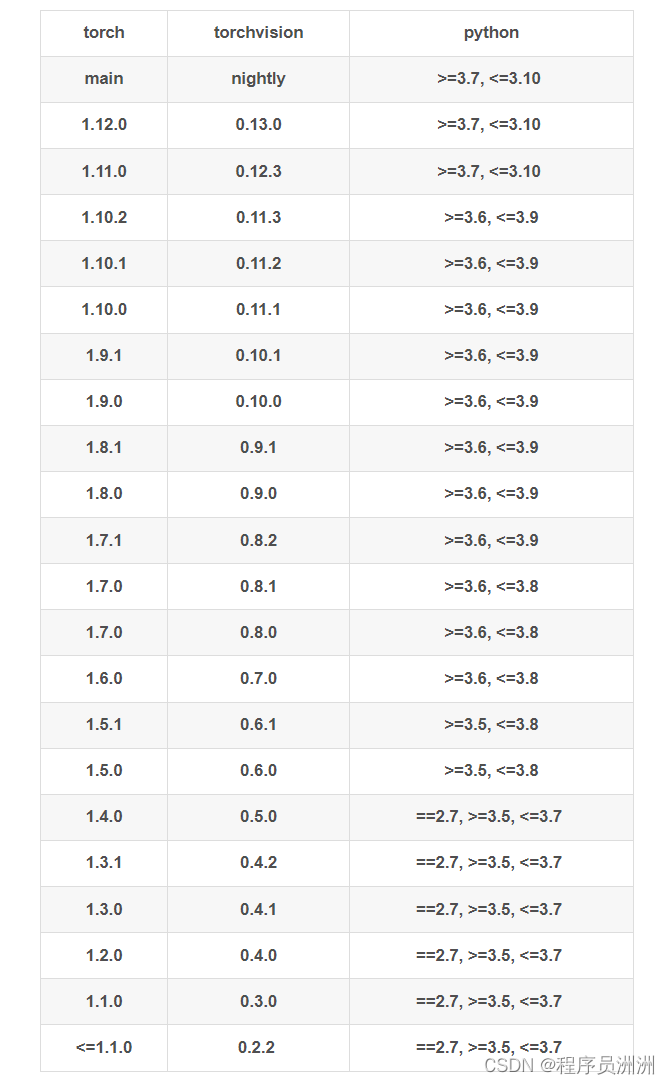Select torch 1.11.0 cell
Screen dimensions: 670x1084
[x=104, y=171]
